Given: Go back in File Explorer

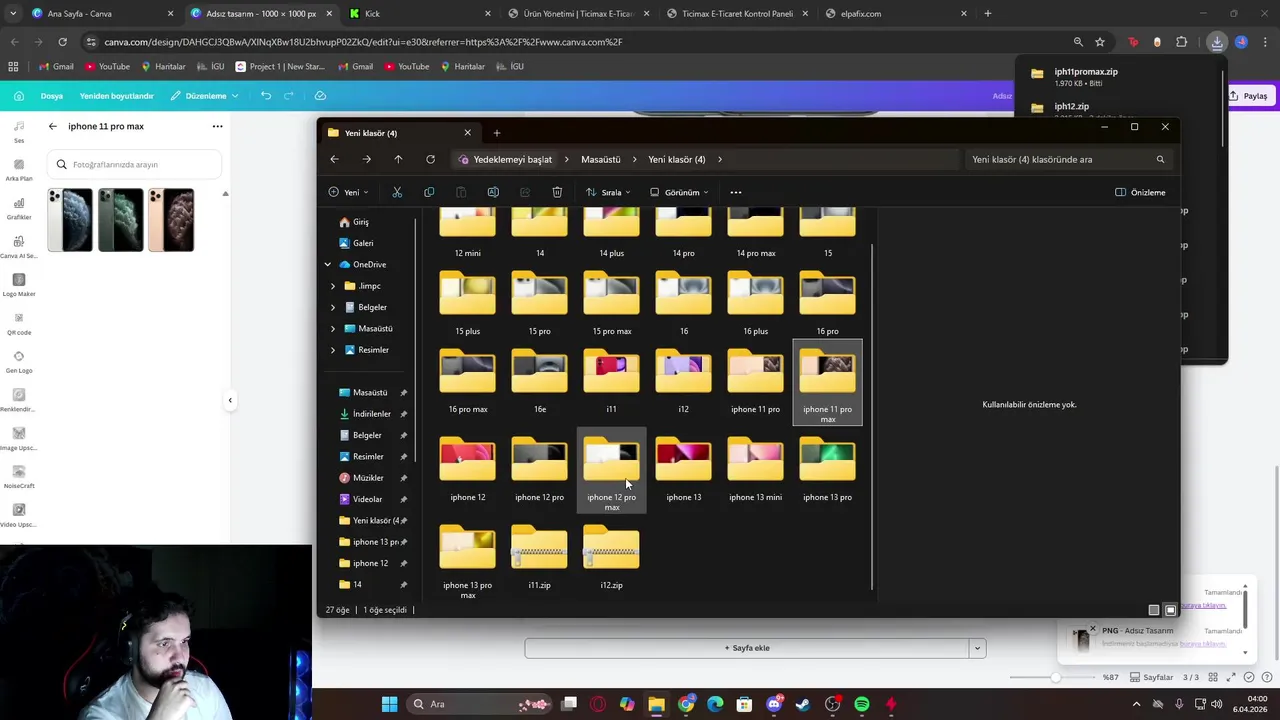Looking at the screenshot, I should 334,159.
